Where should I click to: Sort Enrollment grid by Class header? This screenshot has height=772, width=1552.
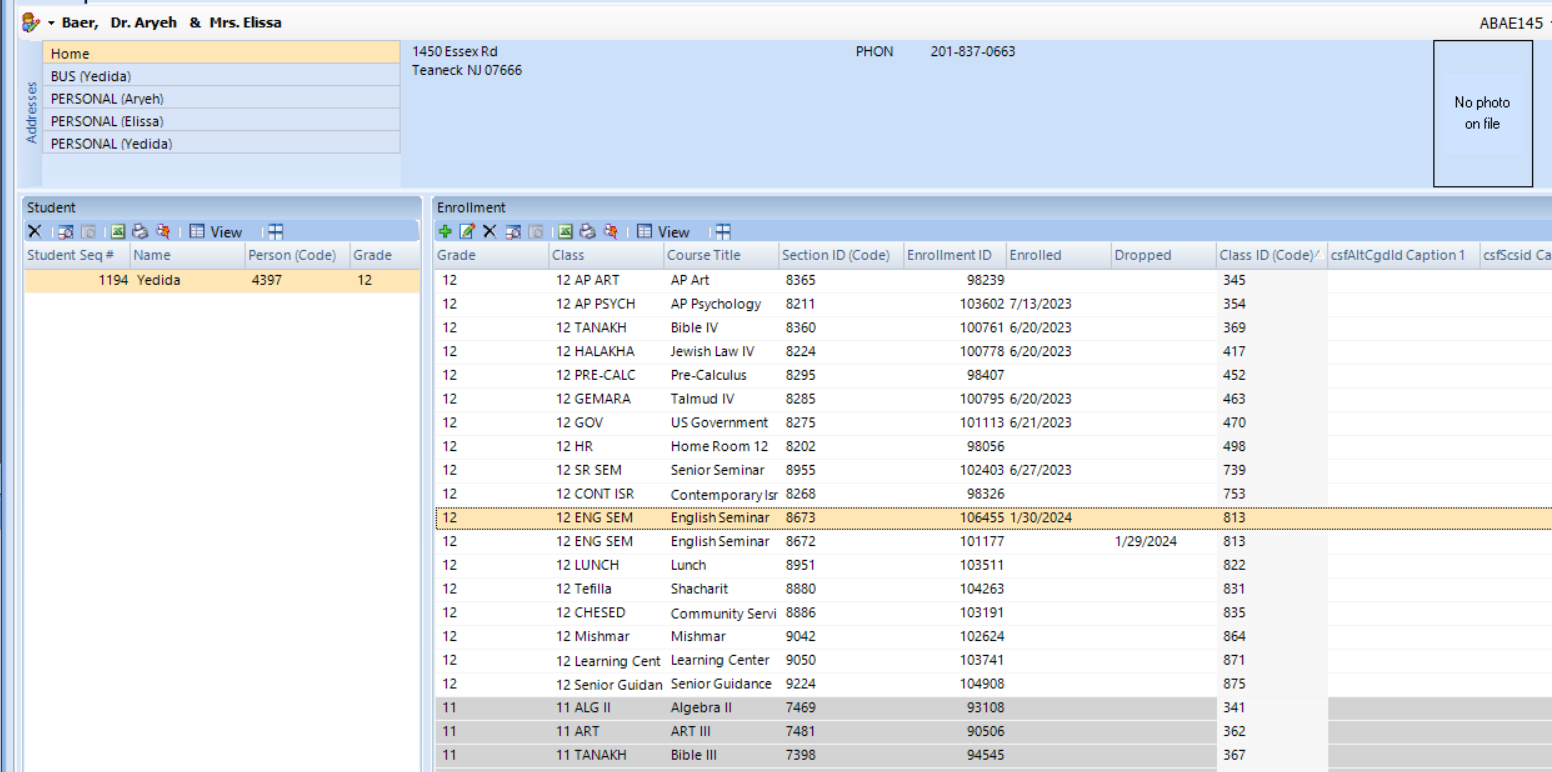click(606, 255)
